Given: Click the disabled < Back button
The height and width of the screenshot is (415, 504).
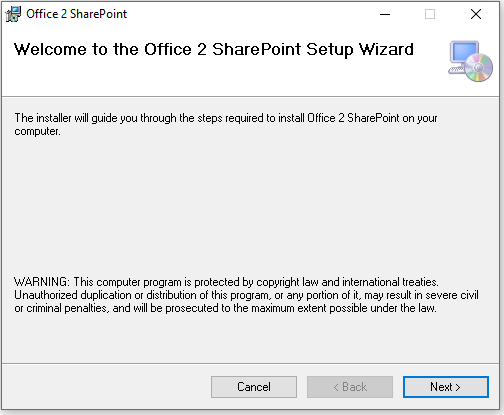Looking at the screenshot, I should click(x=350, y=387).
